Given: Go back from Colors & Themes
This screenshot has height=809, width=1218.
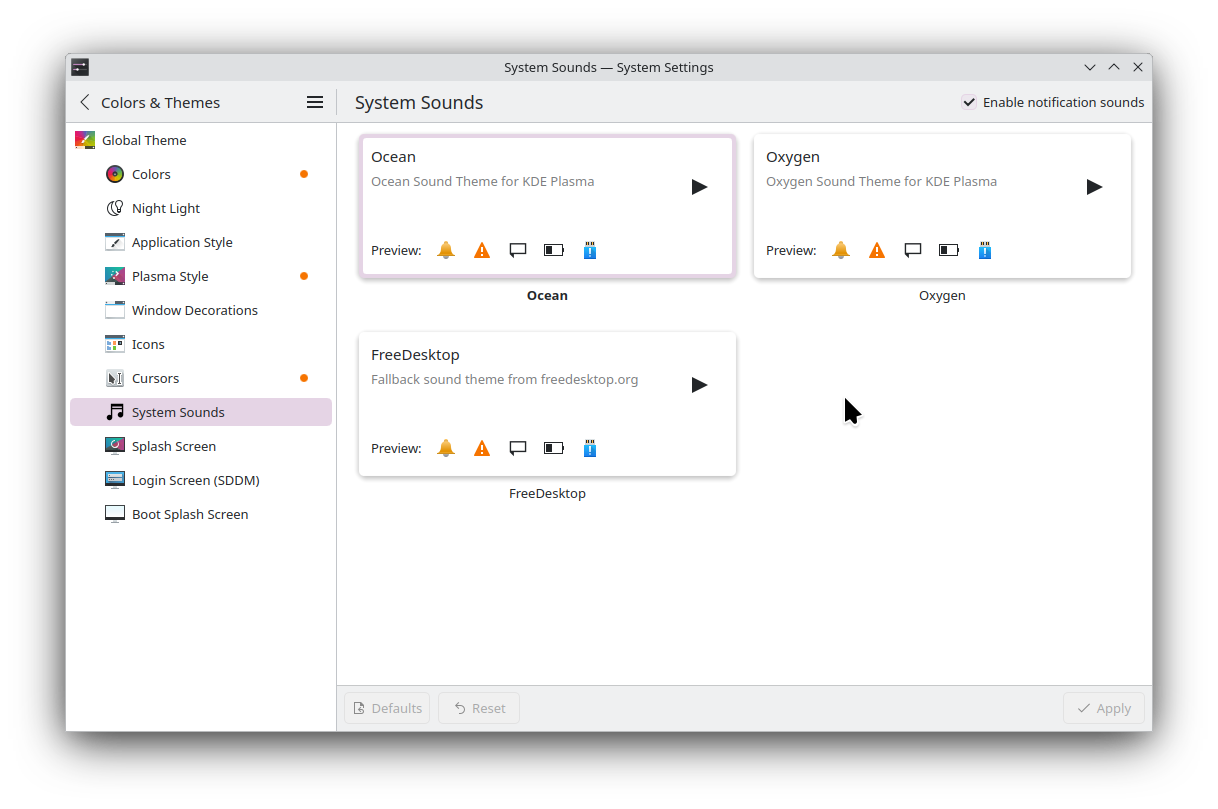Looking at the screenshot, I should (85, 102).
